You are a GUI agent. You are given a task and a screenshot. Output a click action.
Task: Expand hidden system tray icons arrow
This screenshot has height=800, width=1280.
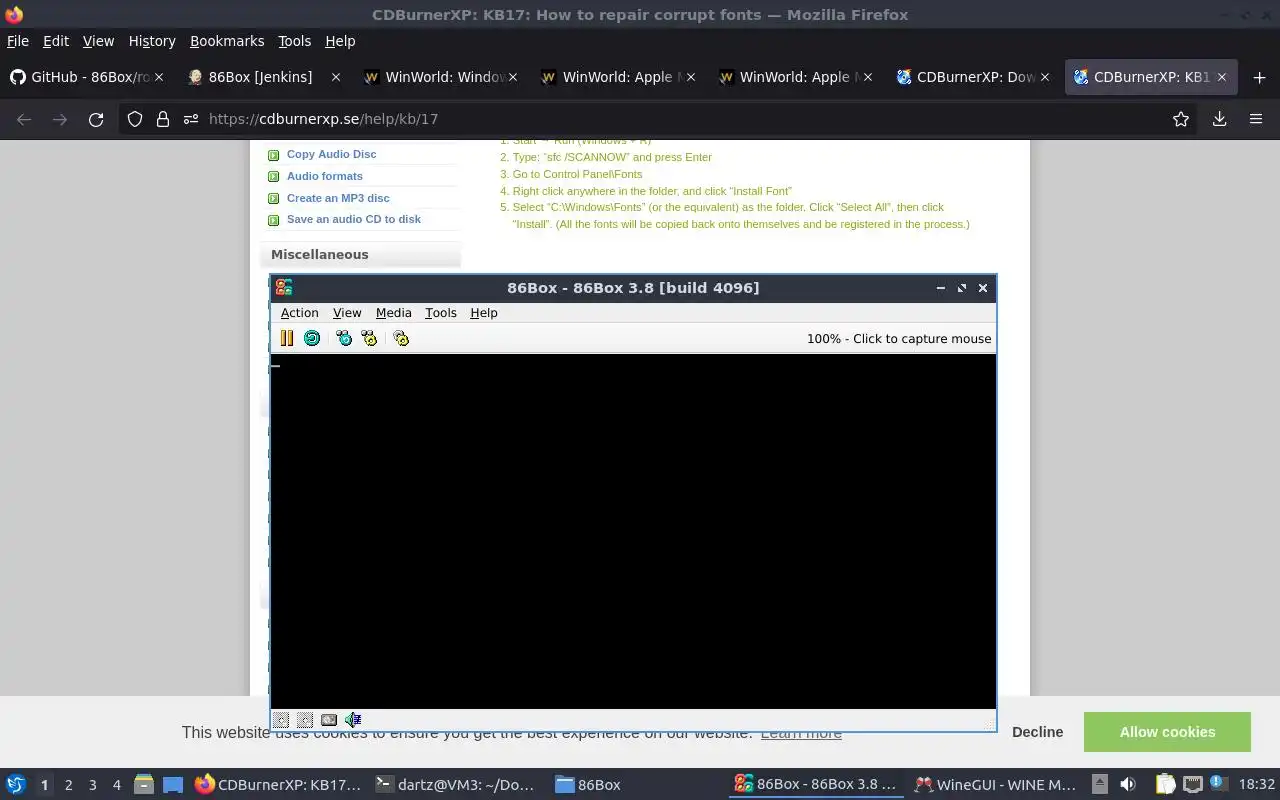pyautogui.click(x=1099, y=784)
